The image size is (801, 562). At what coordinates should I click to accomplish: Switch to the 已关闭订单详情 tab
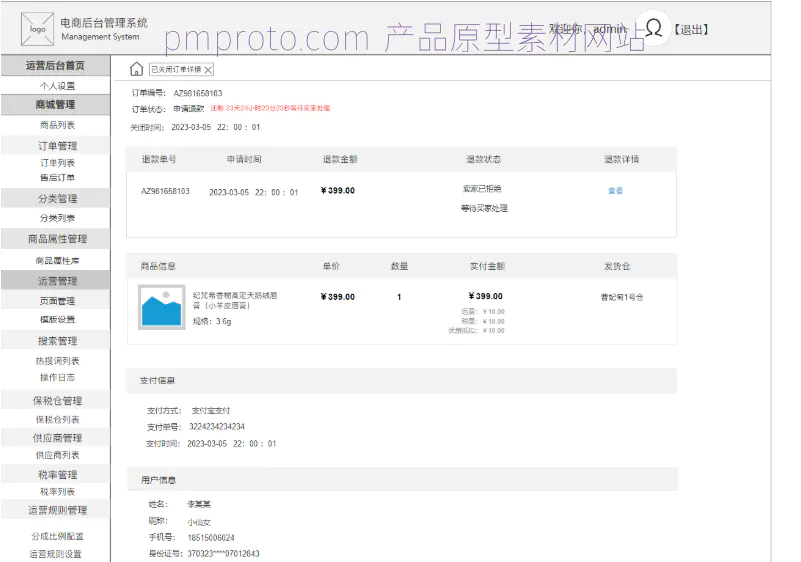[175, 70]
